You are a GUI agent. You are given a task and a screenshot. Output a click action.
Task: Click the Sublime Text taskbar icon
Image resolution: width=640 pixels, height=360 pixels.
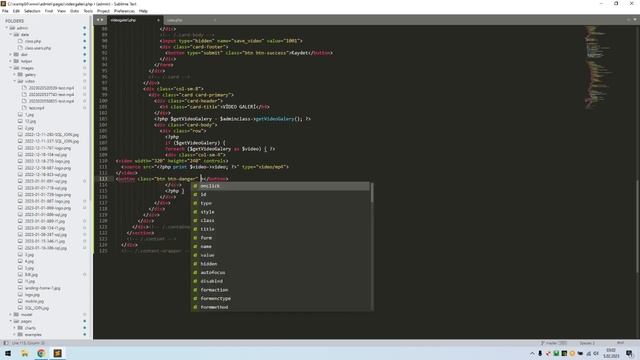58,353
